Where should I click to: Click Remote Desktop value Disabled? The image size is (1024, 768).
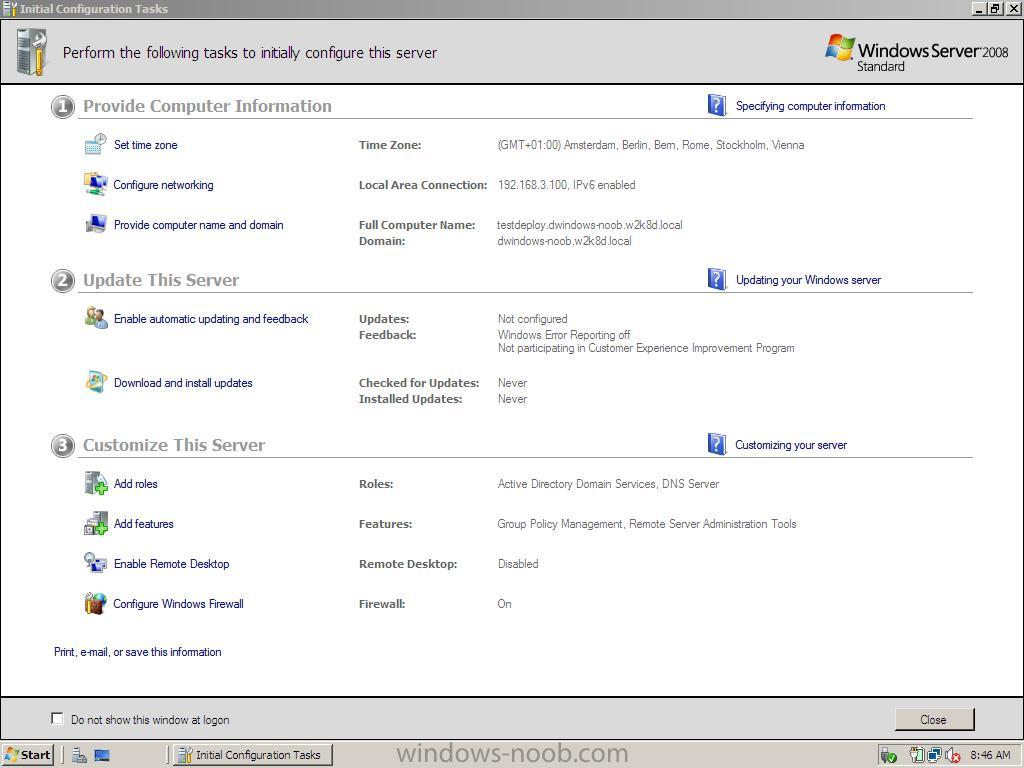click(x=518, y=564)
